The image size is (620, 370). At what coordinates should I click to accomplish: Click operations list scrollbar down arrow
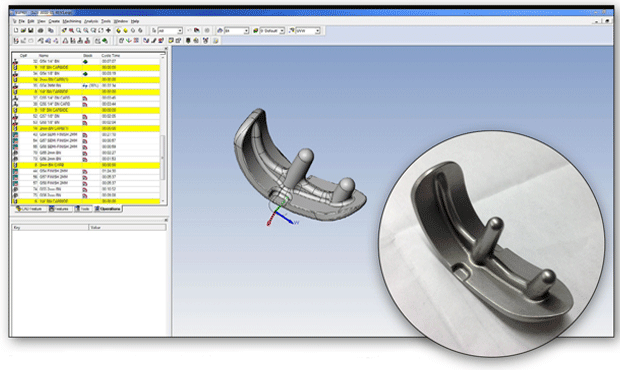[x=163, y=201]
